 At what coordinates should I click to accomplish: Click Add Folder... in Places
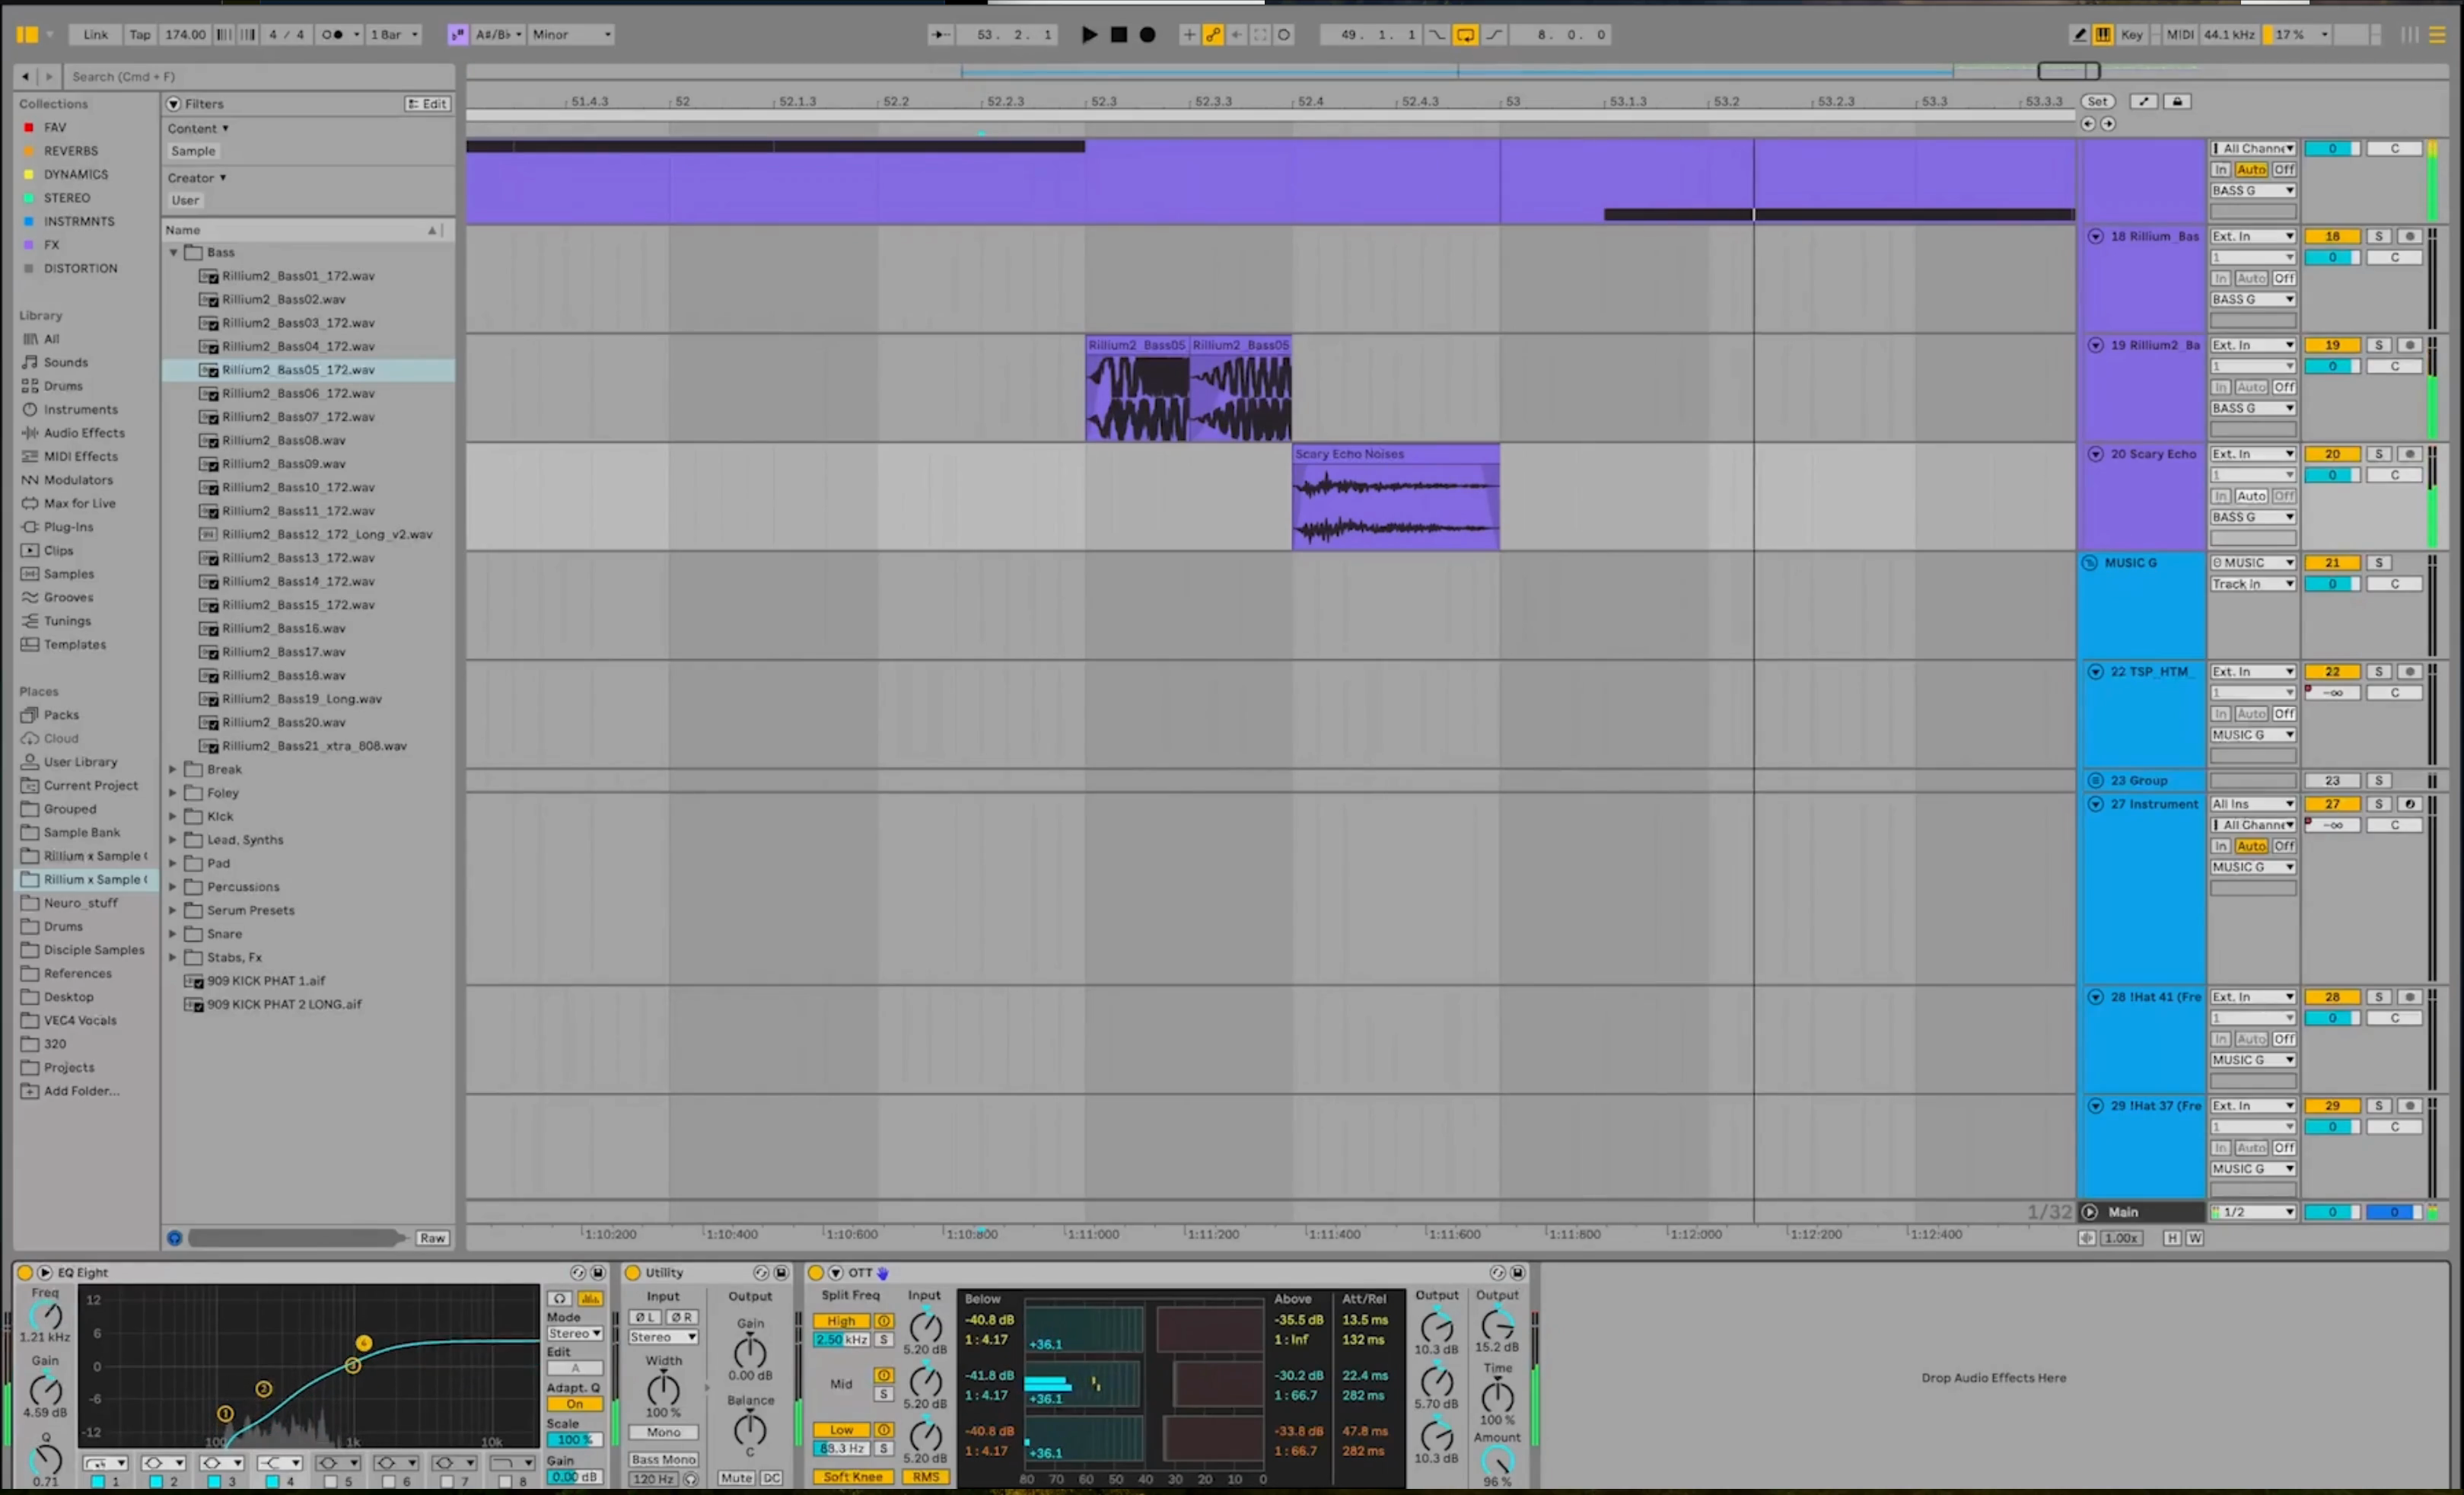[81, 1091]
